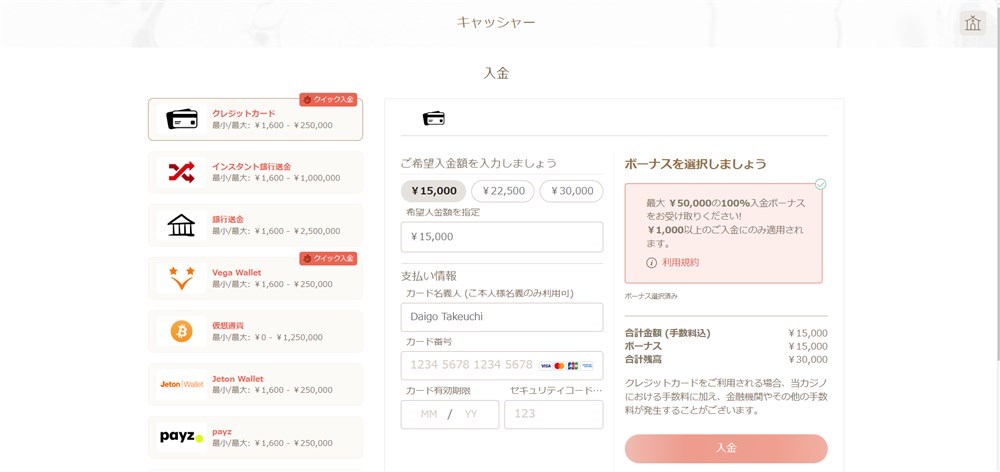Click 銀行送金 payment method label

pos(228,219)
